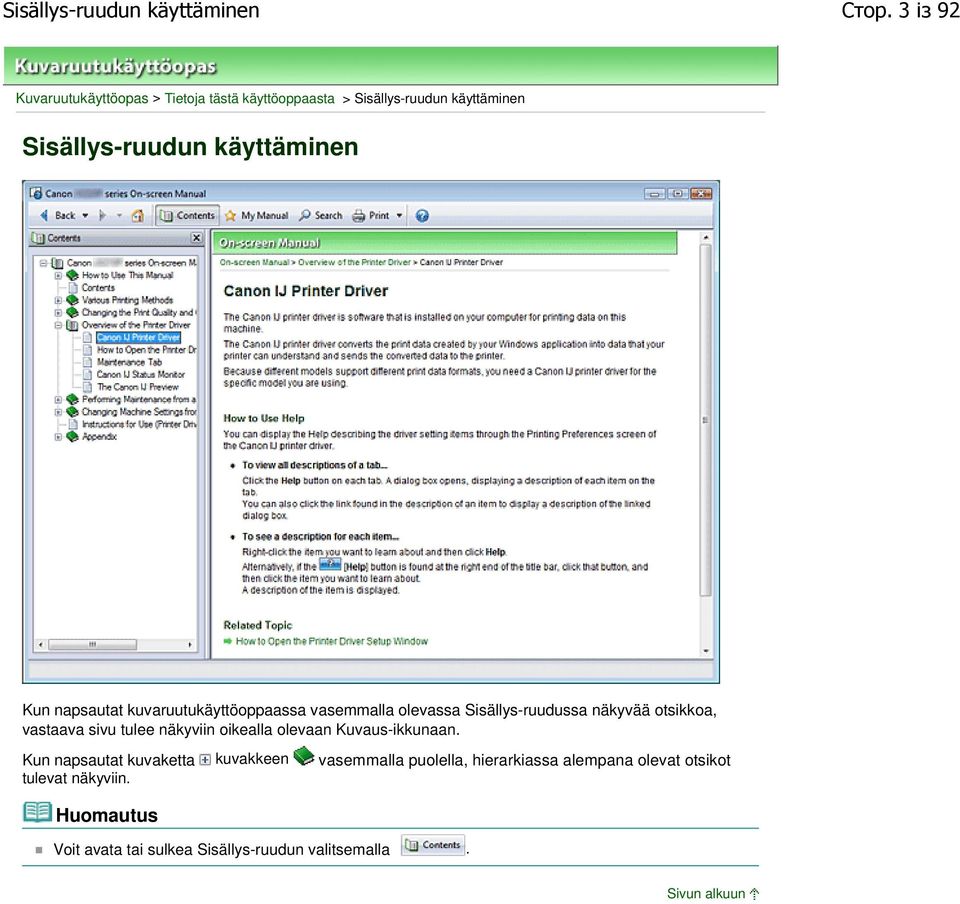Select Various Printing Methods book icon
The width and height of the screenshot is (960, 904).
pos(72,300)
